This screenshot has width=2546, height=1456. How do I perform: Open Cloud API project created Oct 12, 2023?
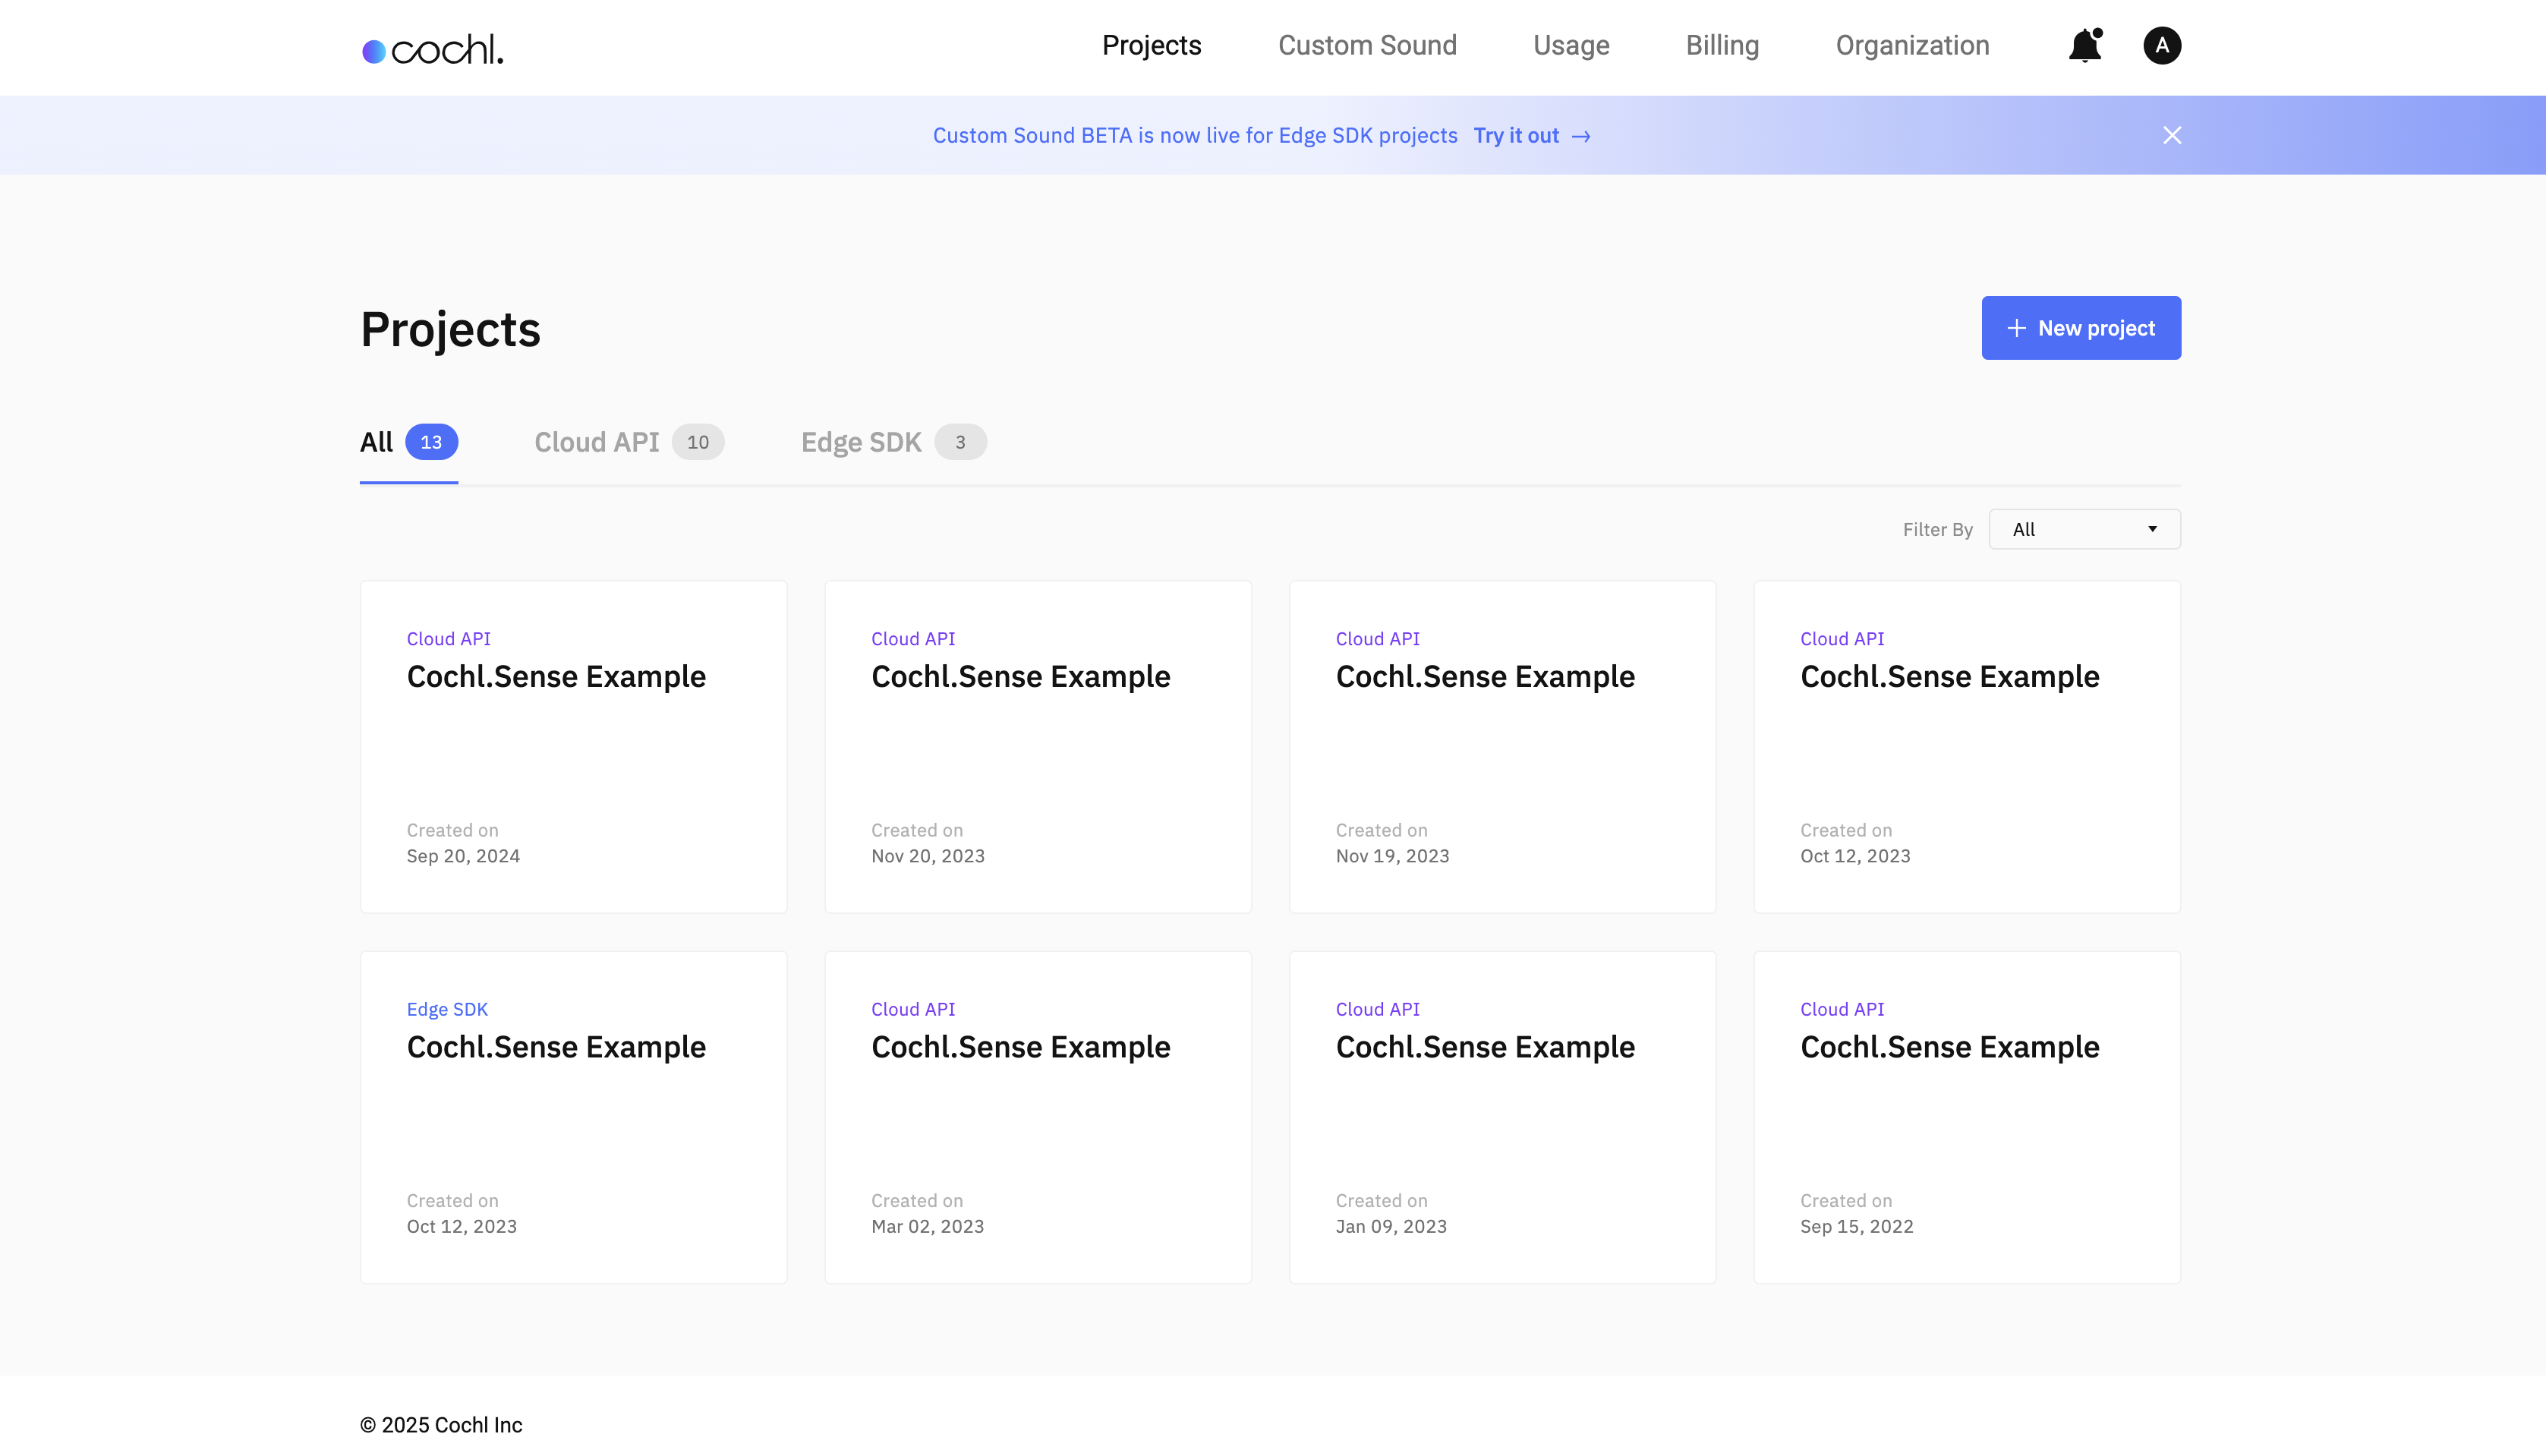point(1967,747)
